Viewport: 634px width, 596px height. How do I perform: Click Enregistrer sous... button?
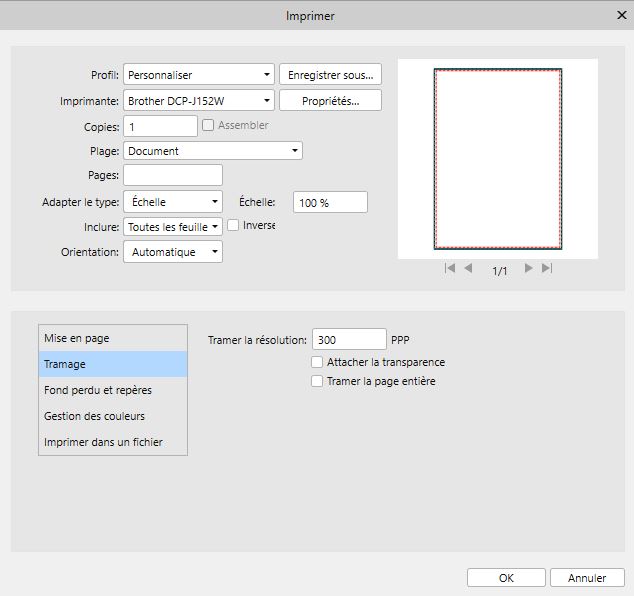click(330, 75)
